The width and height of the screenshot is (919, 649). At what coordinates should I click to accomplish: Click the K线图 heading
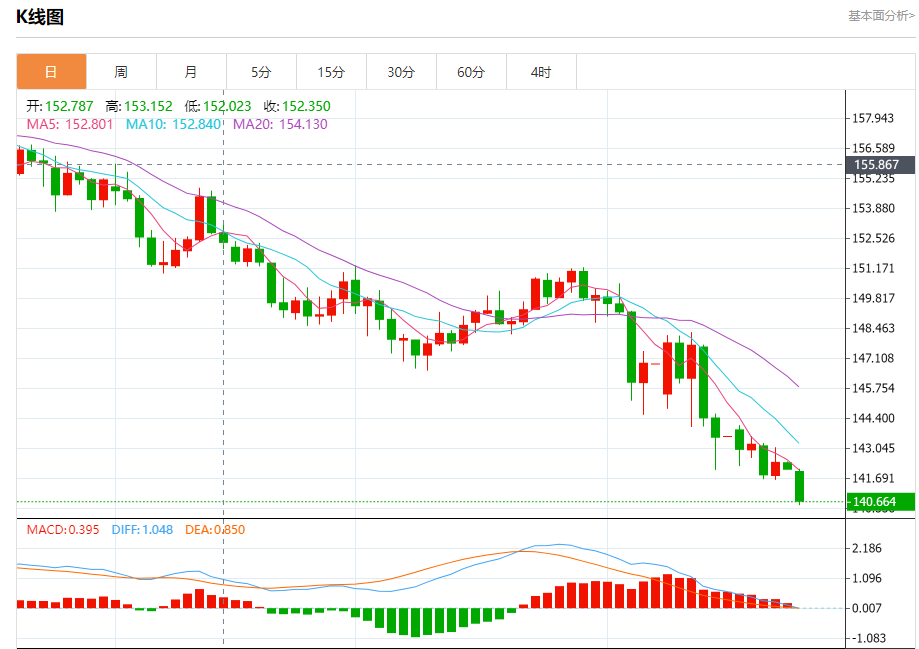pyautogui.click(x=40, y=17)
